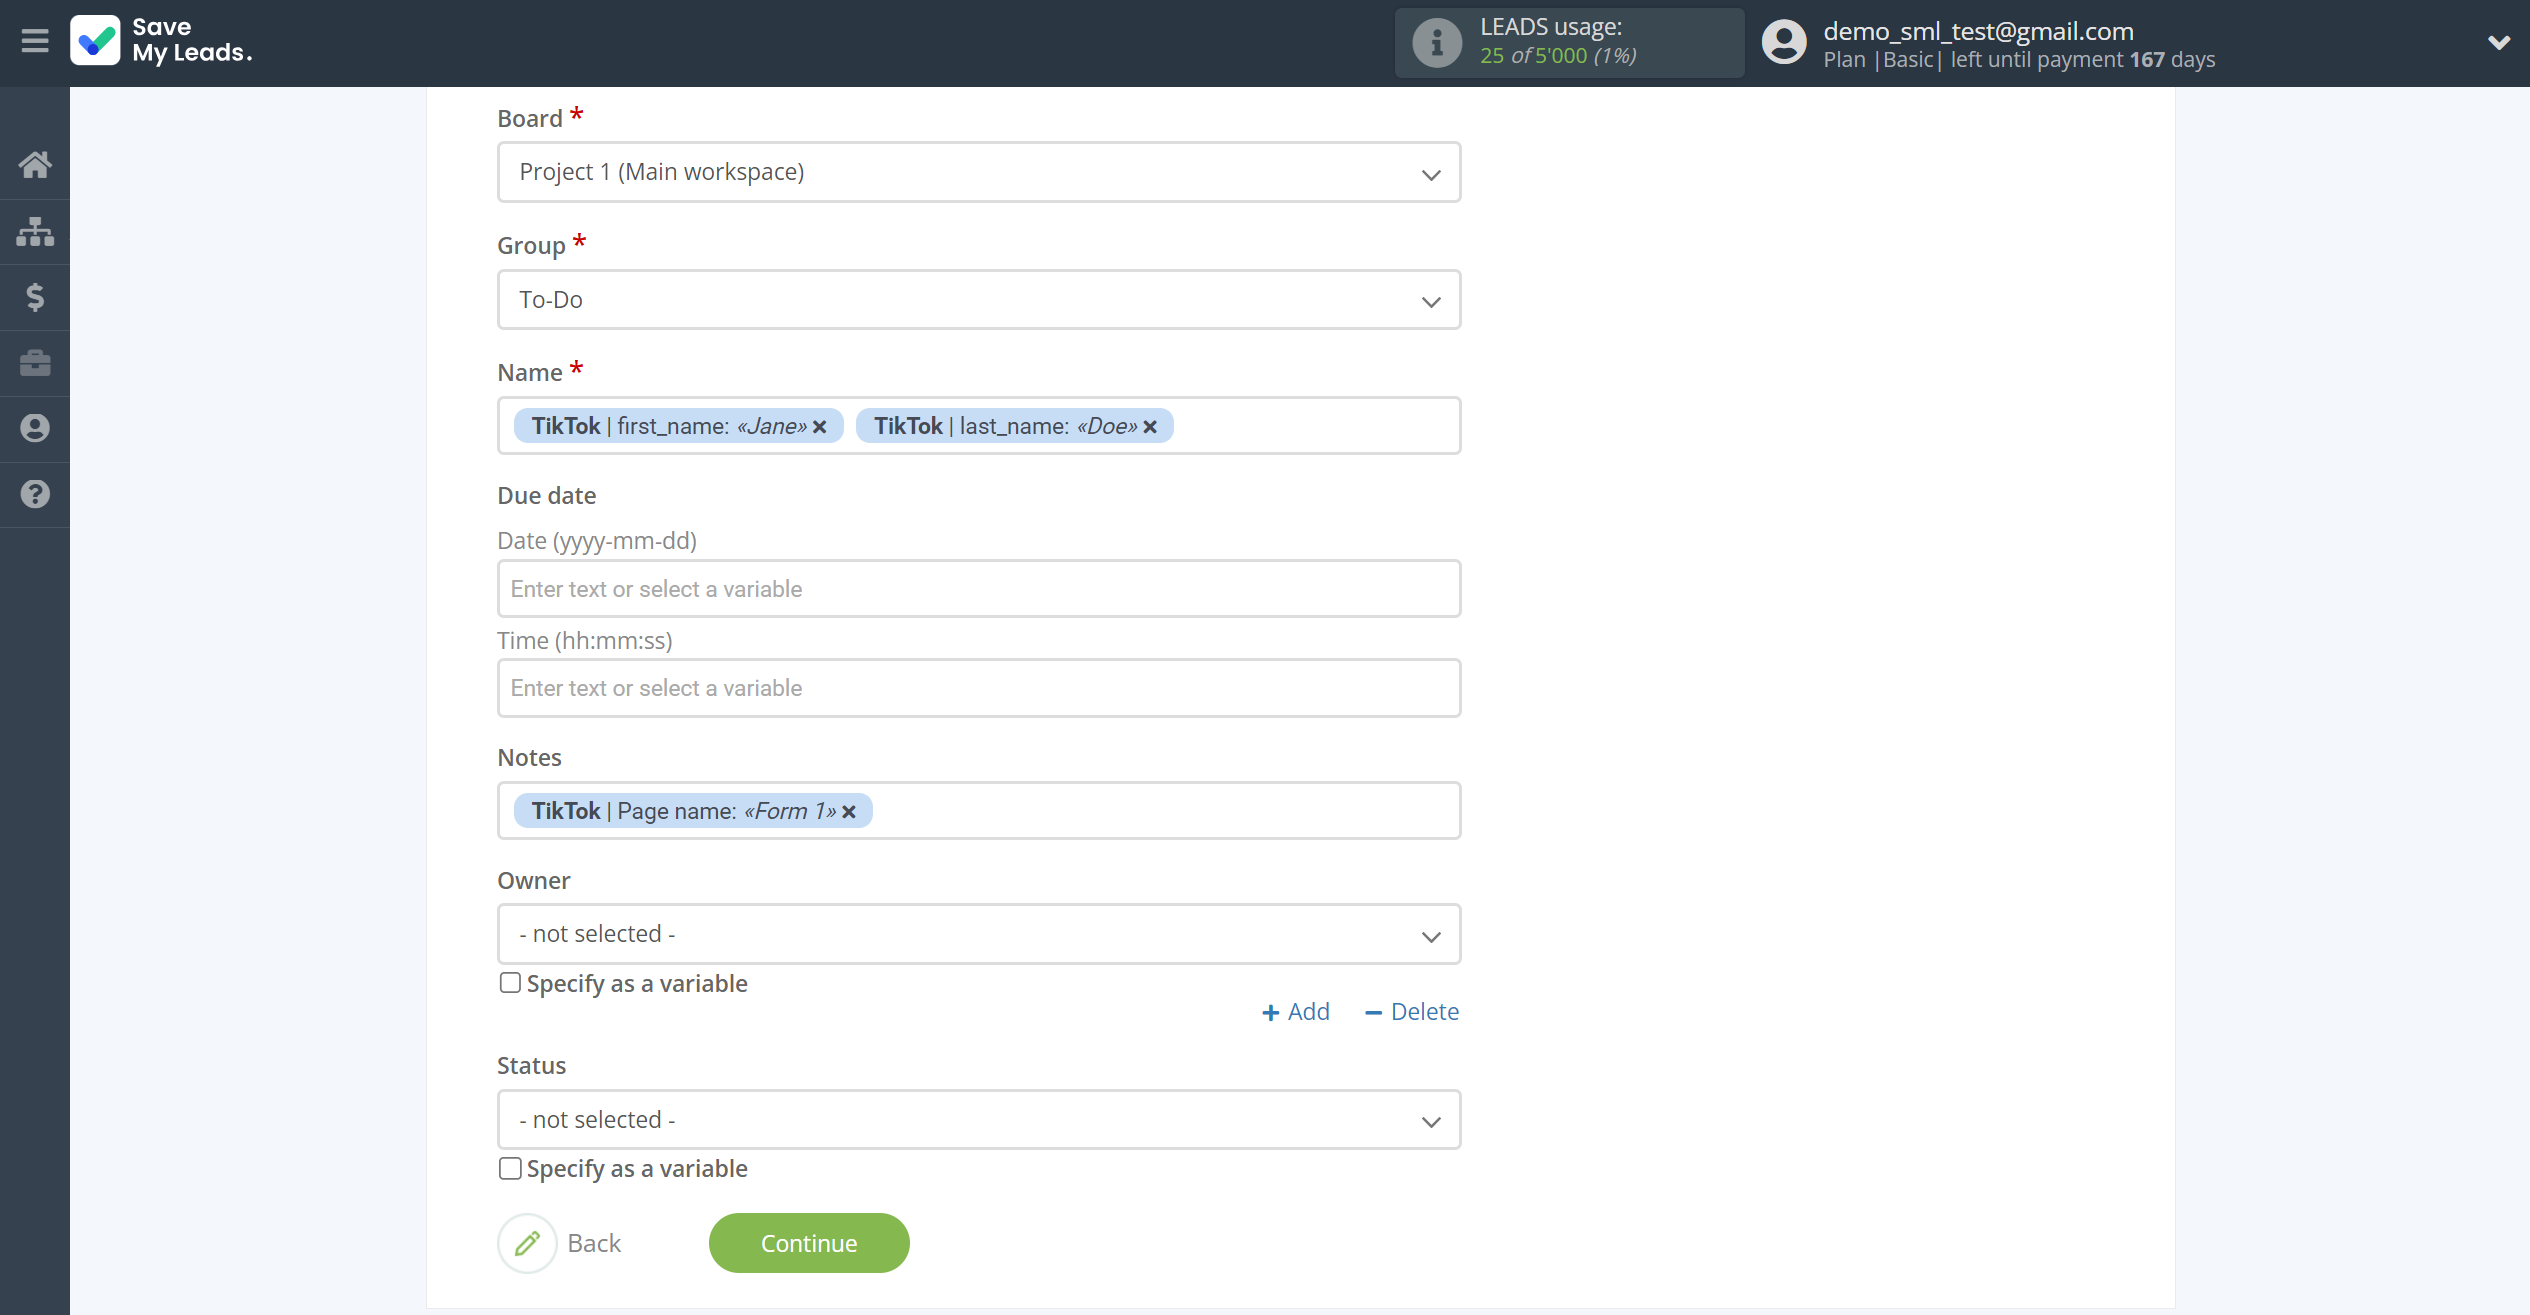Click empty area of Name field

click(1315, 426)
